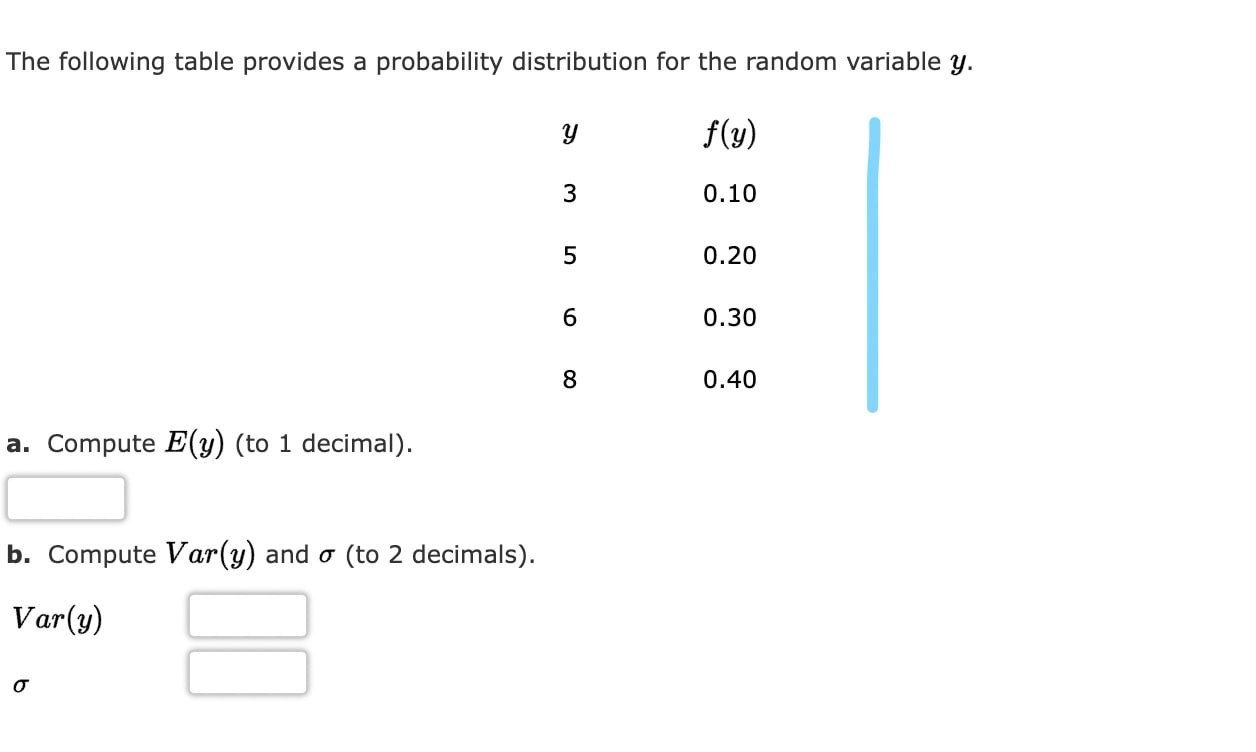Select the probability 0.40
Image resolution: width=1256 pixels, height=752 pixels.
(728, 379)
